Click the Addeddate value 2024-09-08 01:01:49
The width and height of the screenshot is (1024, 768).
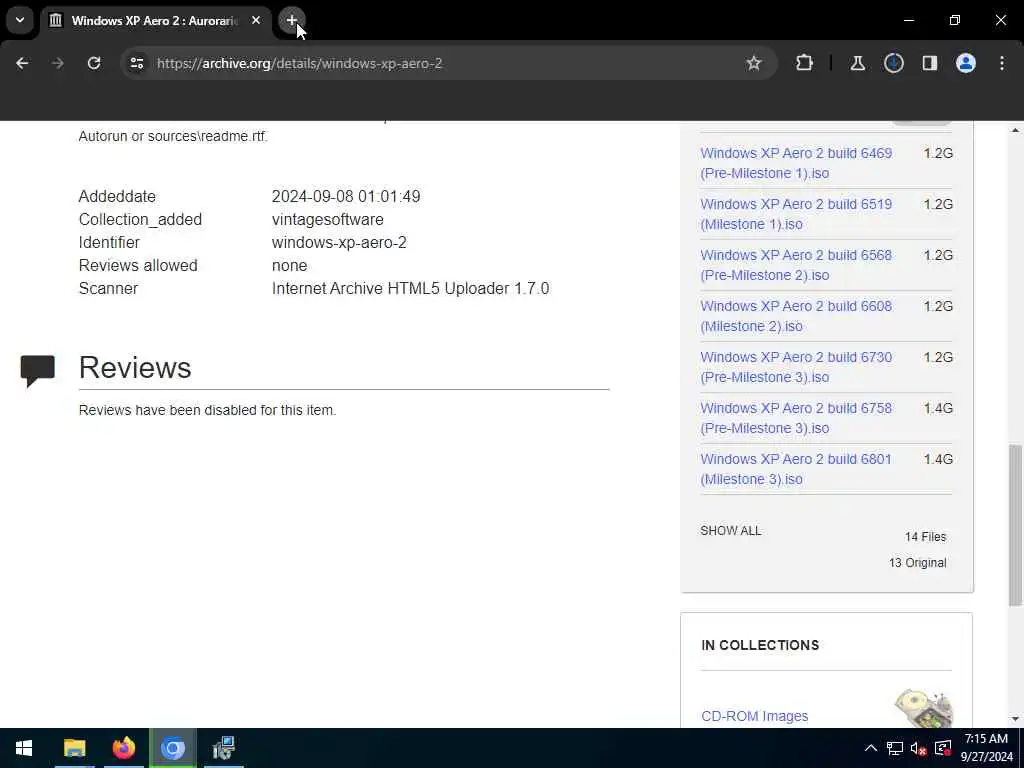tap(346, 197)
